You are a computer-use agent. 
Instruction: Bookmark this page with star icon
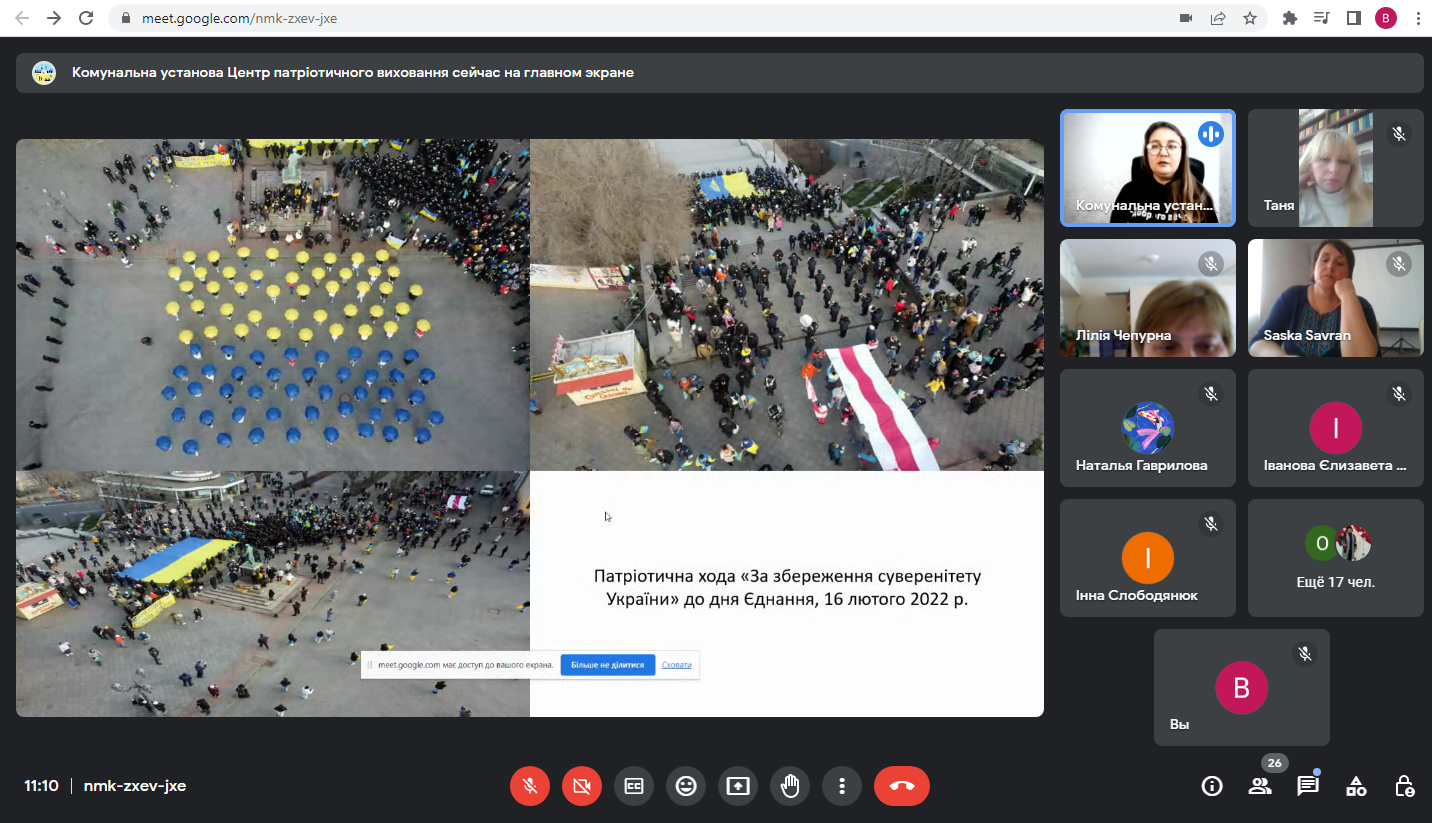[x=1250, y=18]
